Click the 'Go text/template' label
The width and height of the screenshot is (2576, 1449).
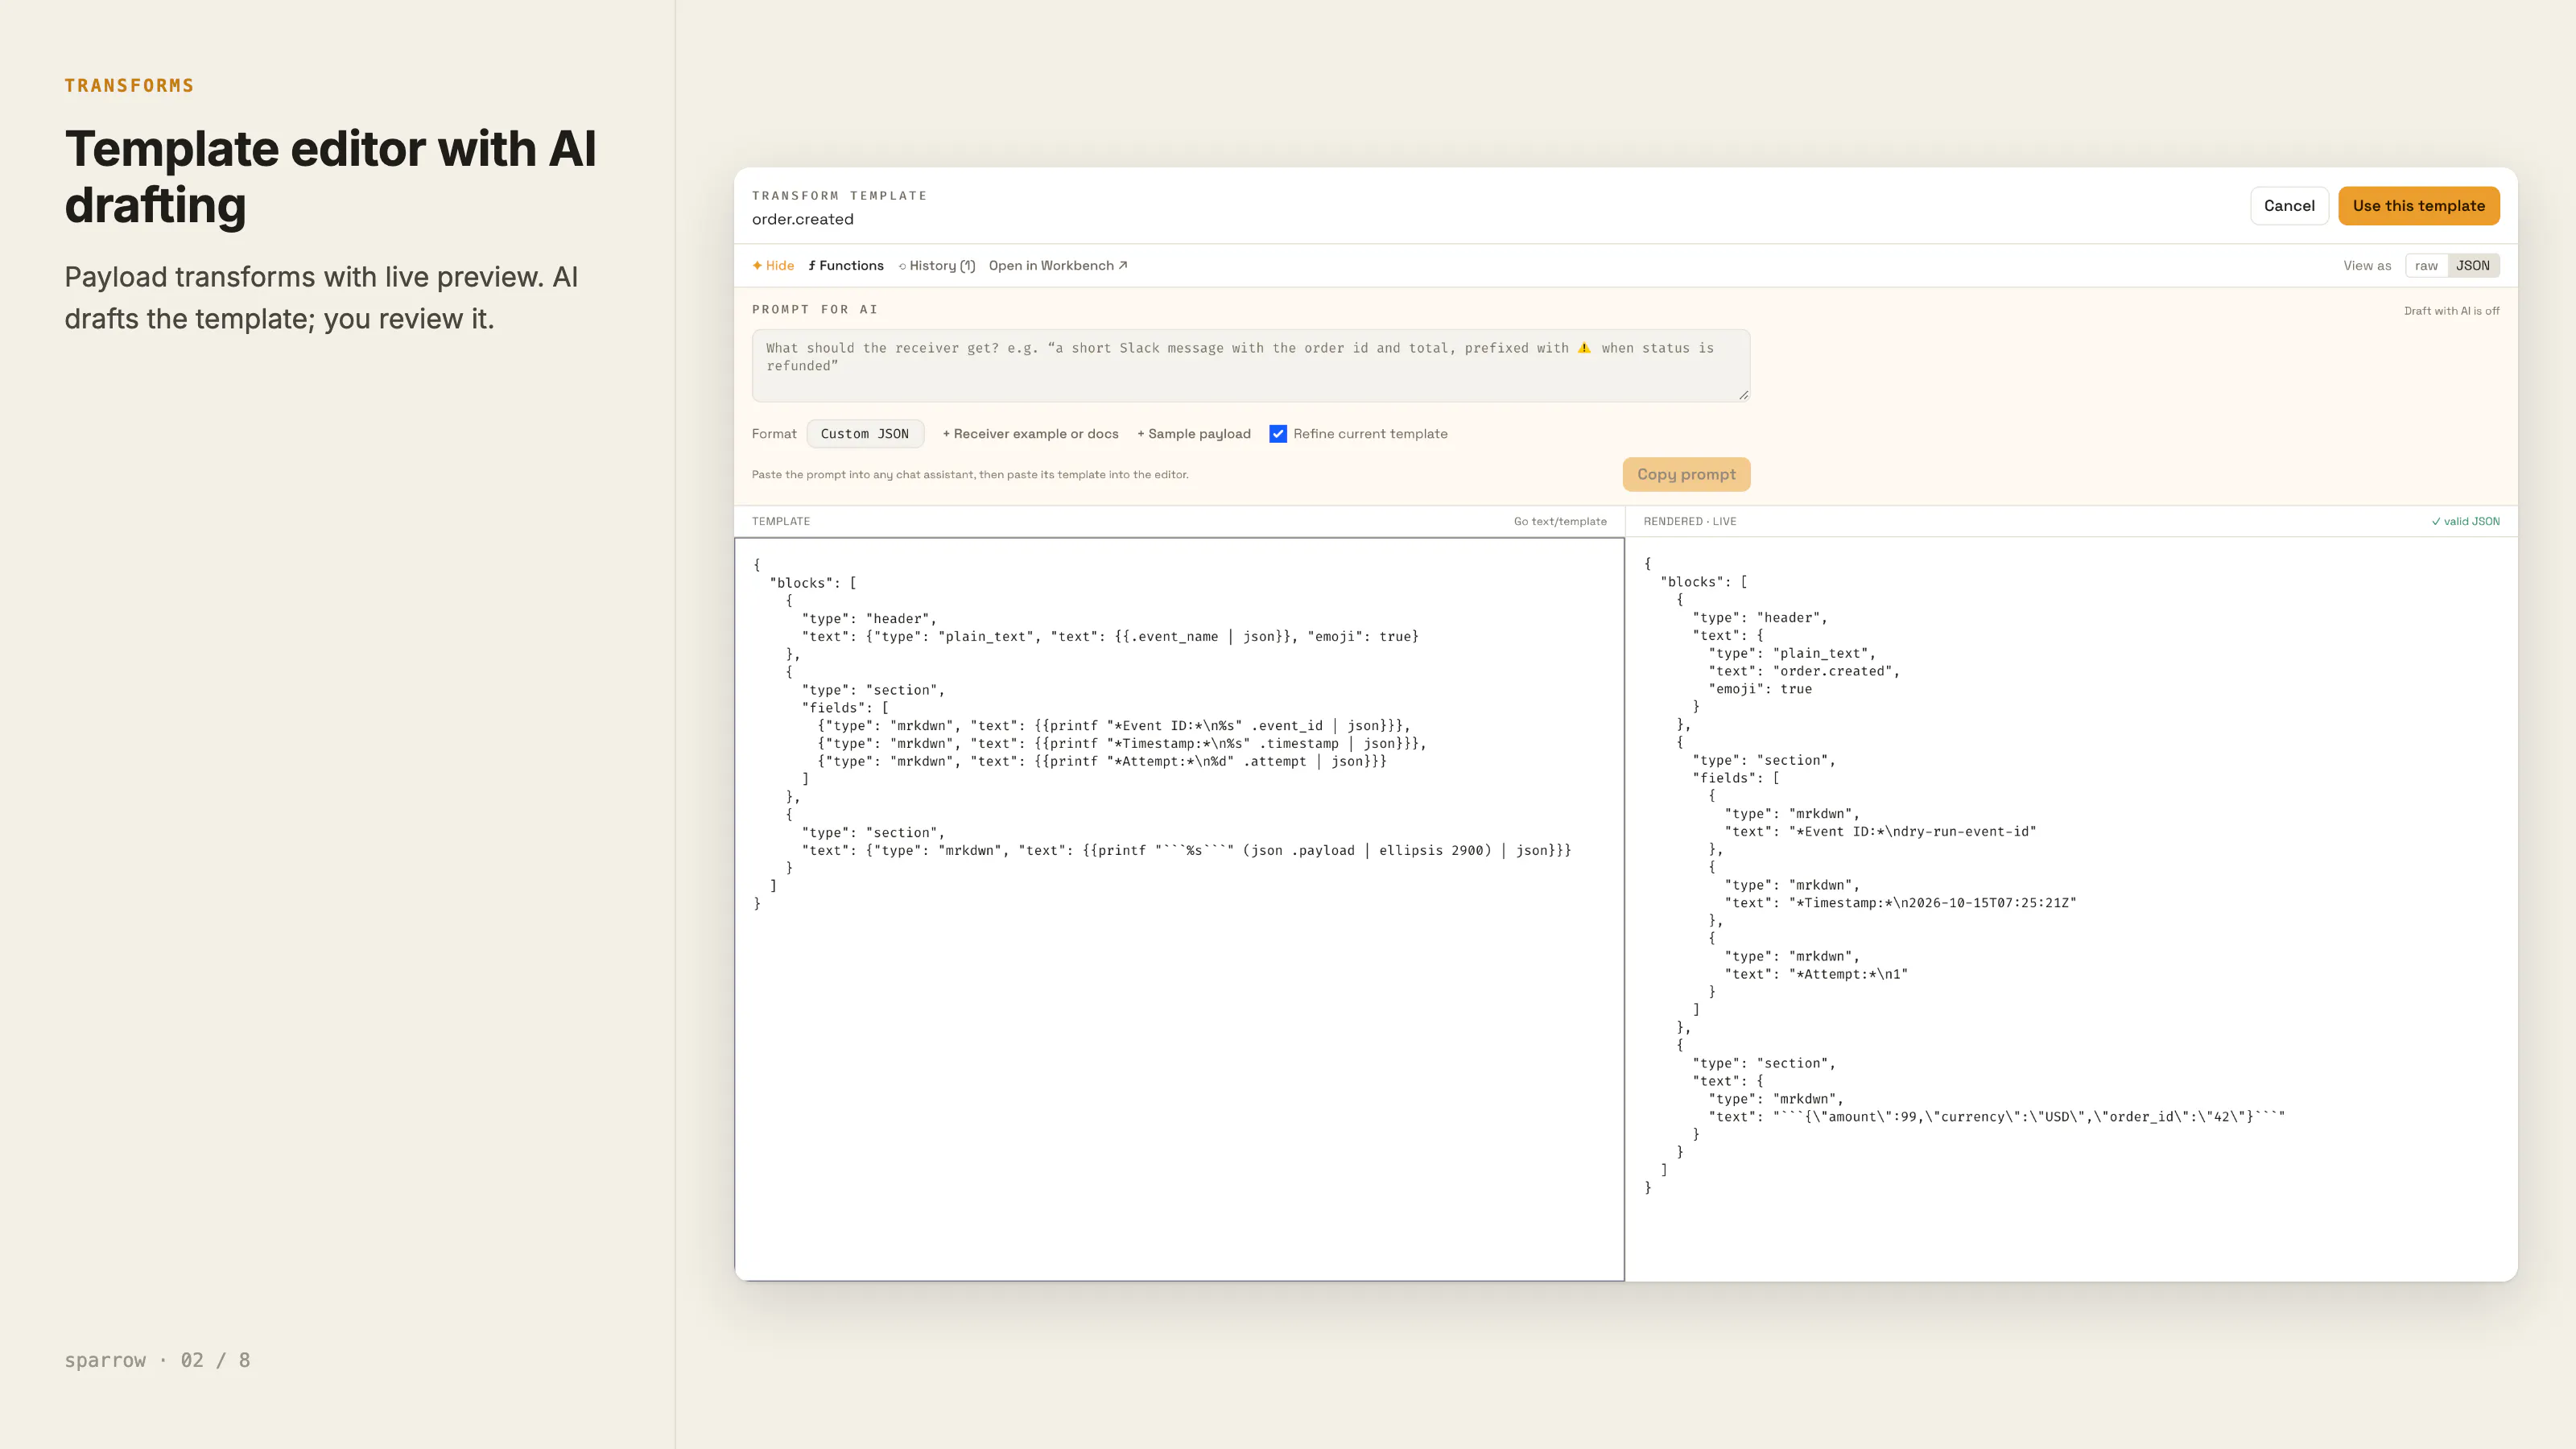[1560, 521]
